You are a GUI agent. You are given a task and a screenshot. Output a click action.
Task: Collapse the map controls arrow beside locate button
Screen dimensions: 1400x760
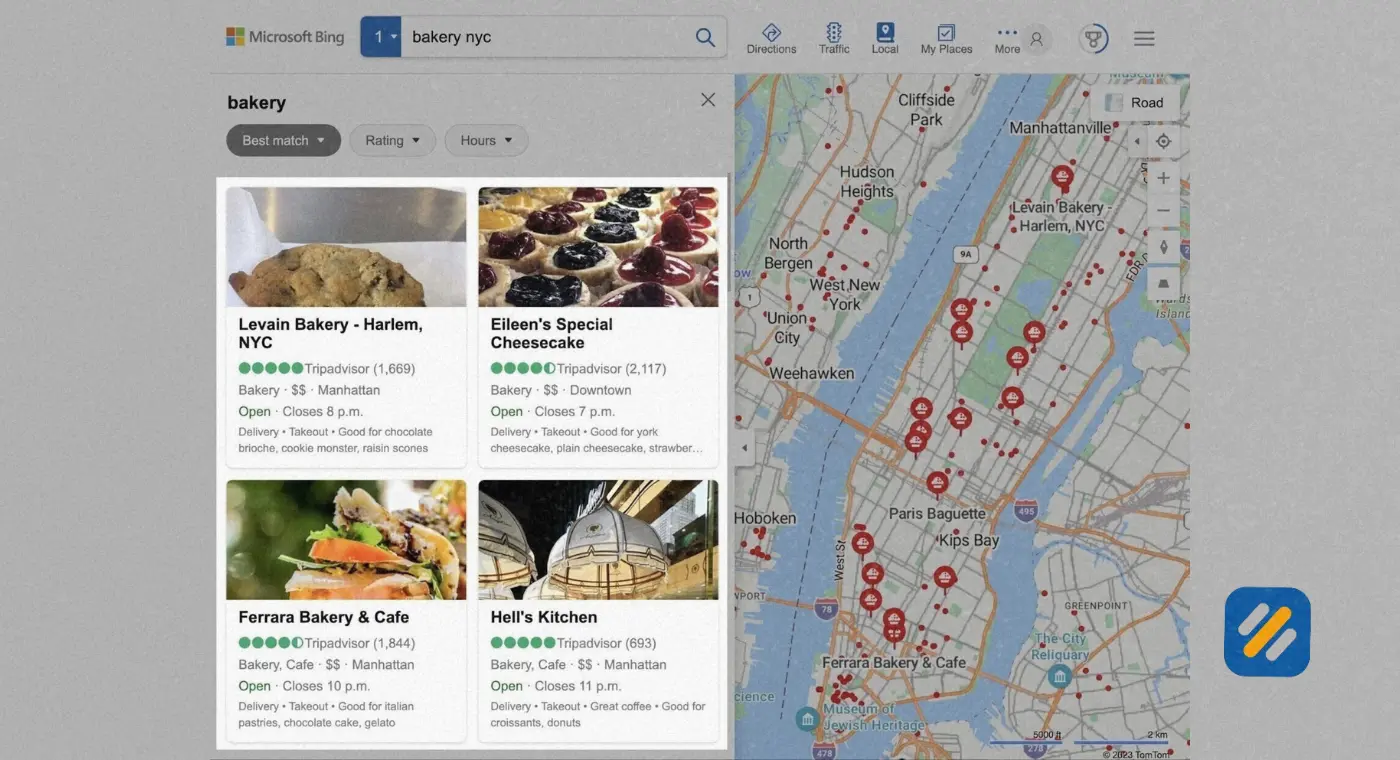(1138, 142)
